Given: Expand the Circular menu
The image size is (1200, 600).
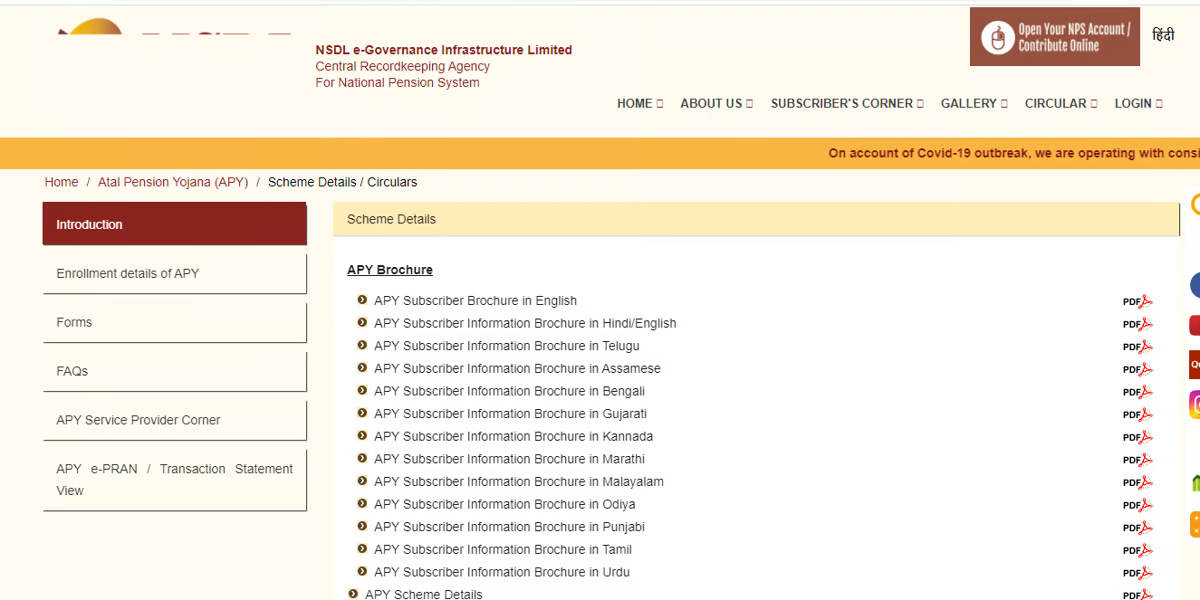Looking at the screenshot, I should 1060,103.
